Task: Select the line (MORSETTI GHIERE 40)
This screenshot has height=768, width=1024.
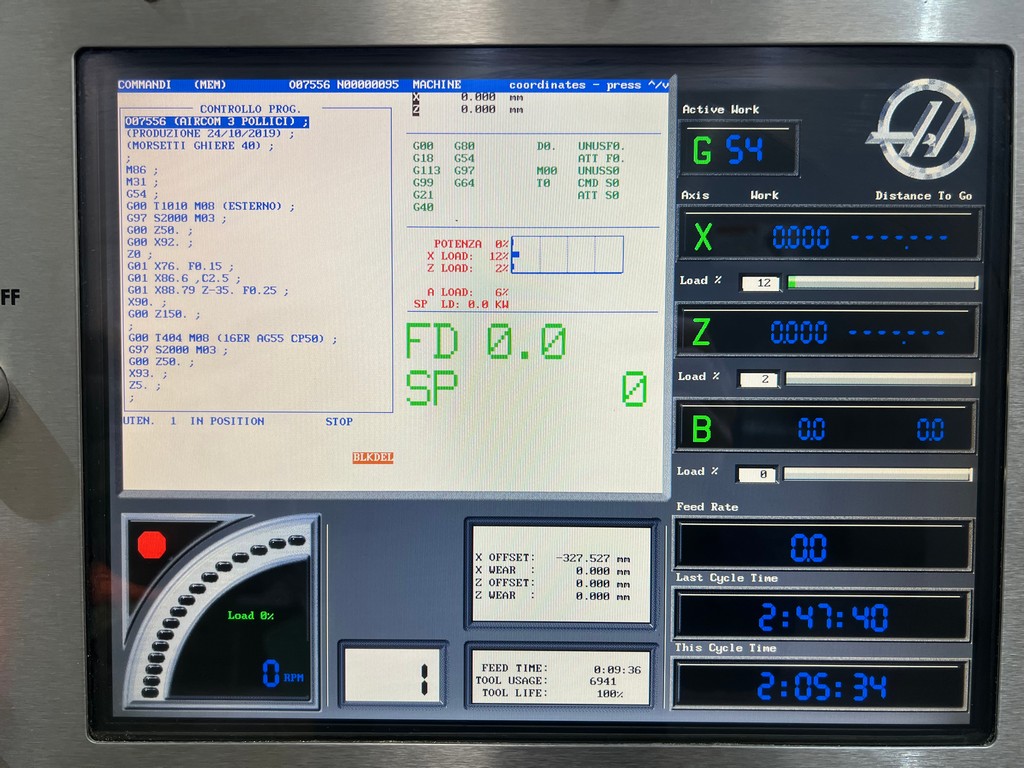Action: coord(200,146)
